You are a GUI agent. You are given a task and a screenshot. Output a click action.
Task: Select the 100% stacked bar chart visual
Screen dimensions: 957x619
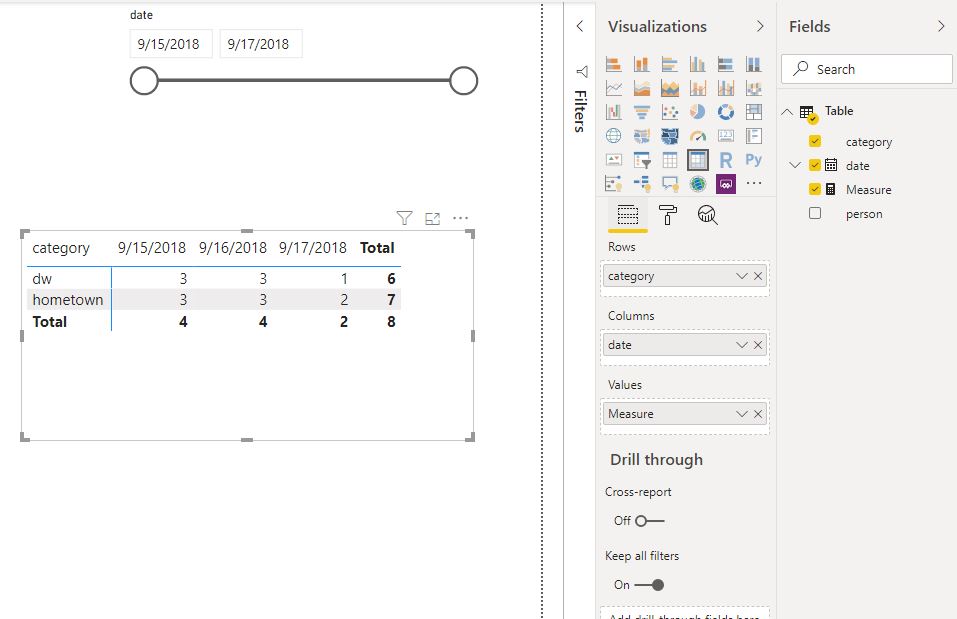click(726, 64)
